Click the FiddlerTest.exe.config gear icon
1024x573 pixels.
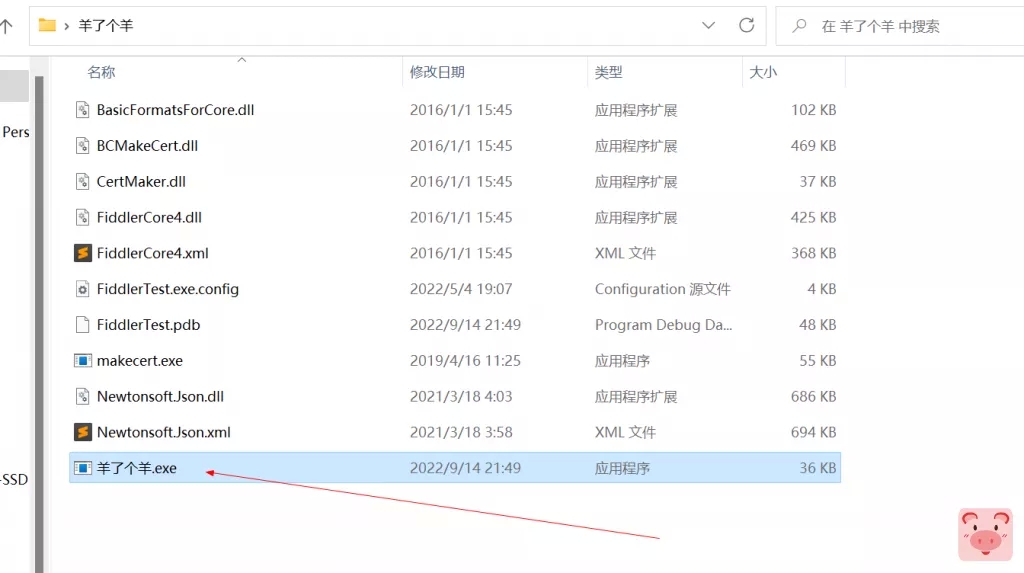click(82, 289)
